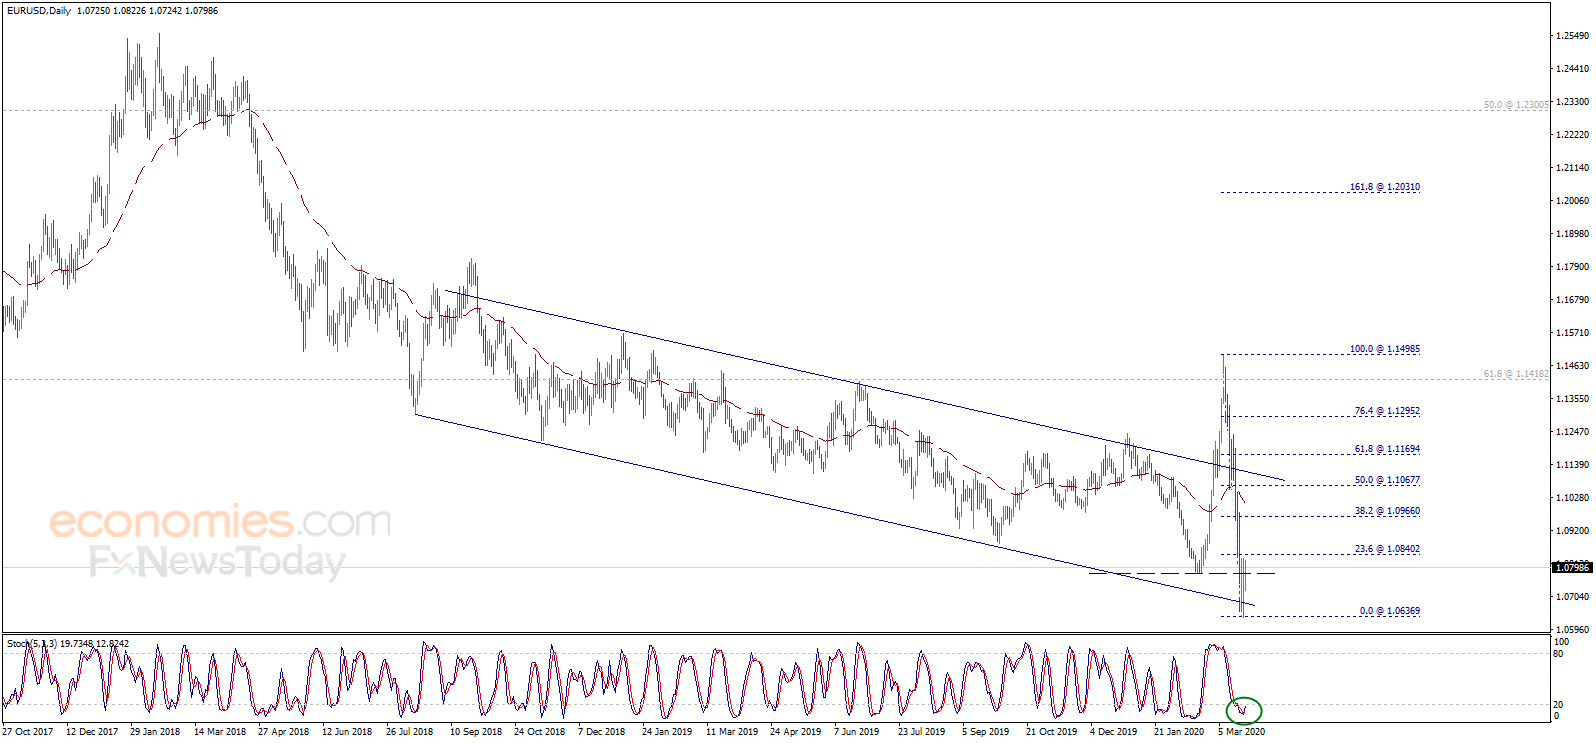Click price axis value 1.14630
Viewport: 1596px width, 743px height.
point(1573,366)
